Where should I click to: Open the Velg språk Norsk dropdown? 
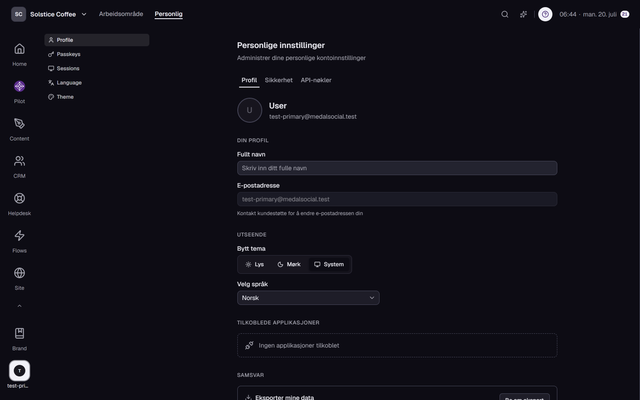tap(308, 298)
